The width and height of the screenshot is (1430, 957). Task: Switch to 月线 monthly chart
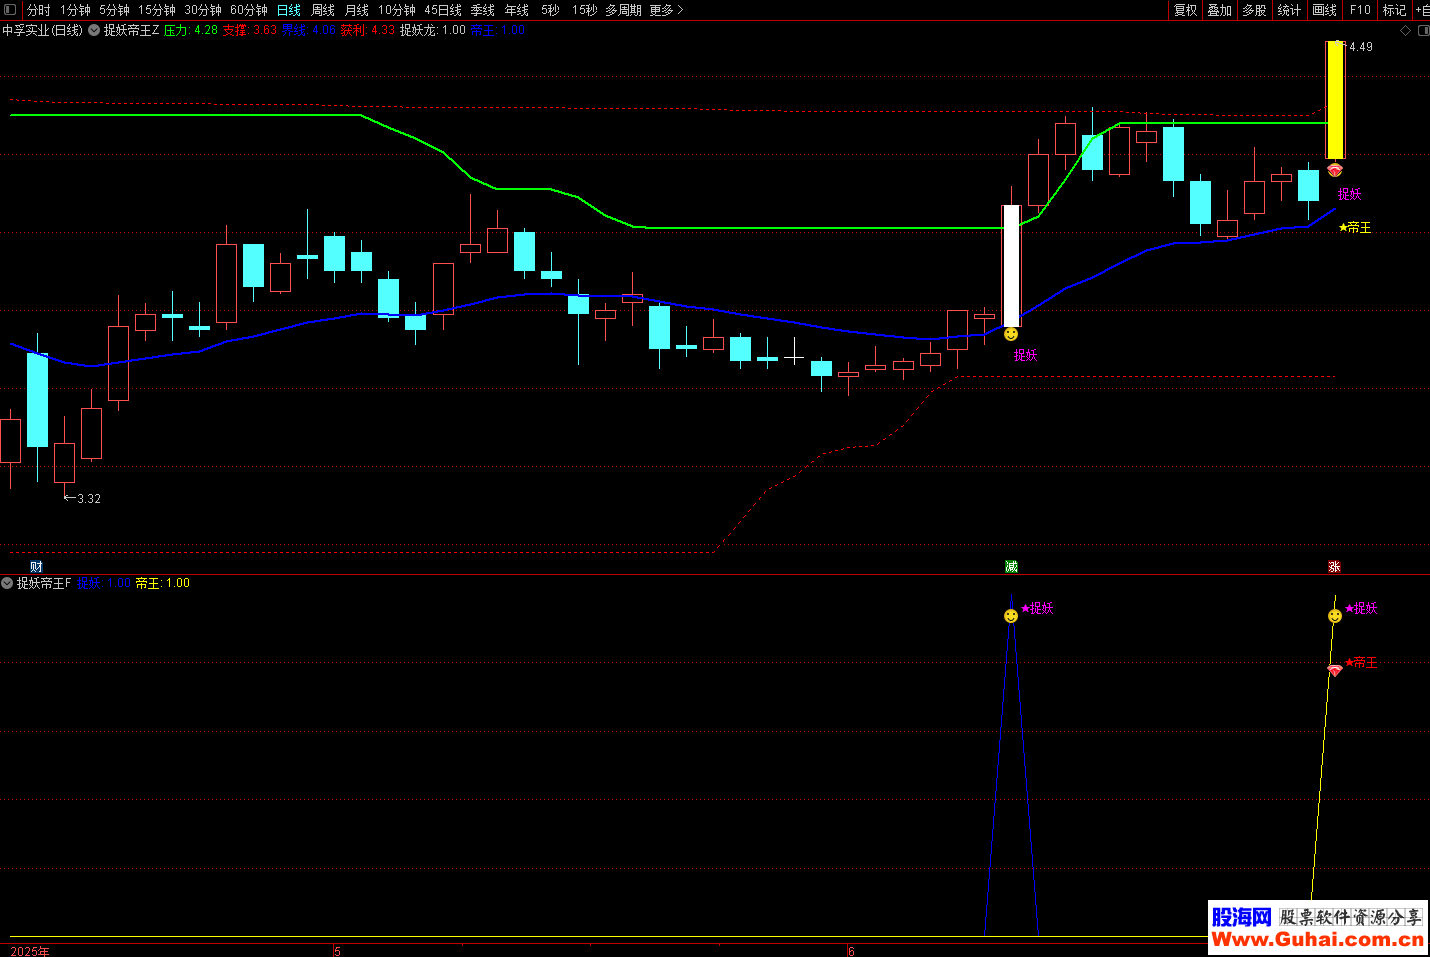pyautogui.click(x=357, y=10)
